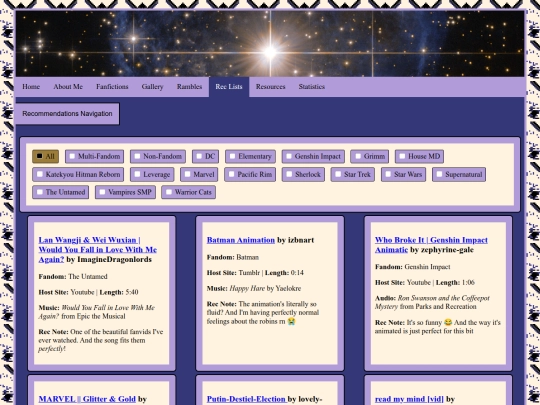Open the Resources page

click(x=270, y=87)
